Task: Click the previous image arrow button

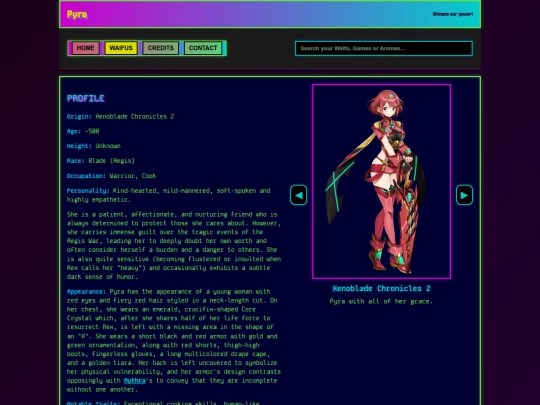Action: click(299, 195)
